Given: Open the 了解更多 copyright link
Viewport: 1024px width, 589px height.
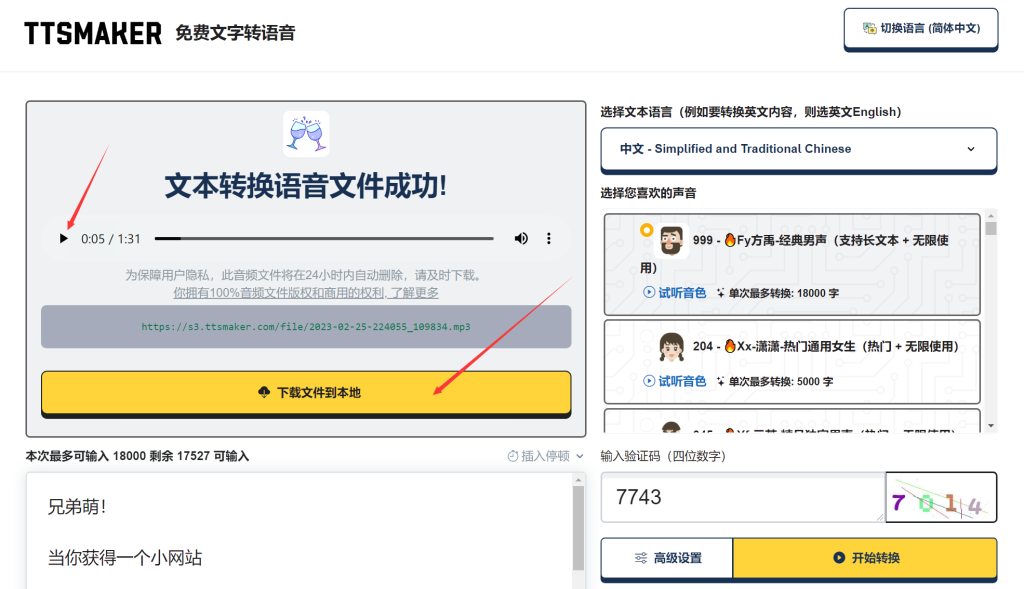Looking at the screenshot, I should pyautogui.click(x=414, y=293).
